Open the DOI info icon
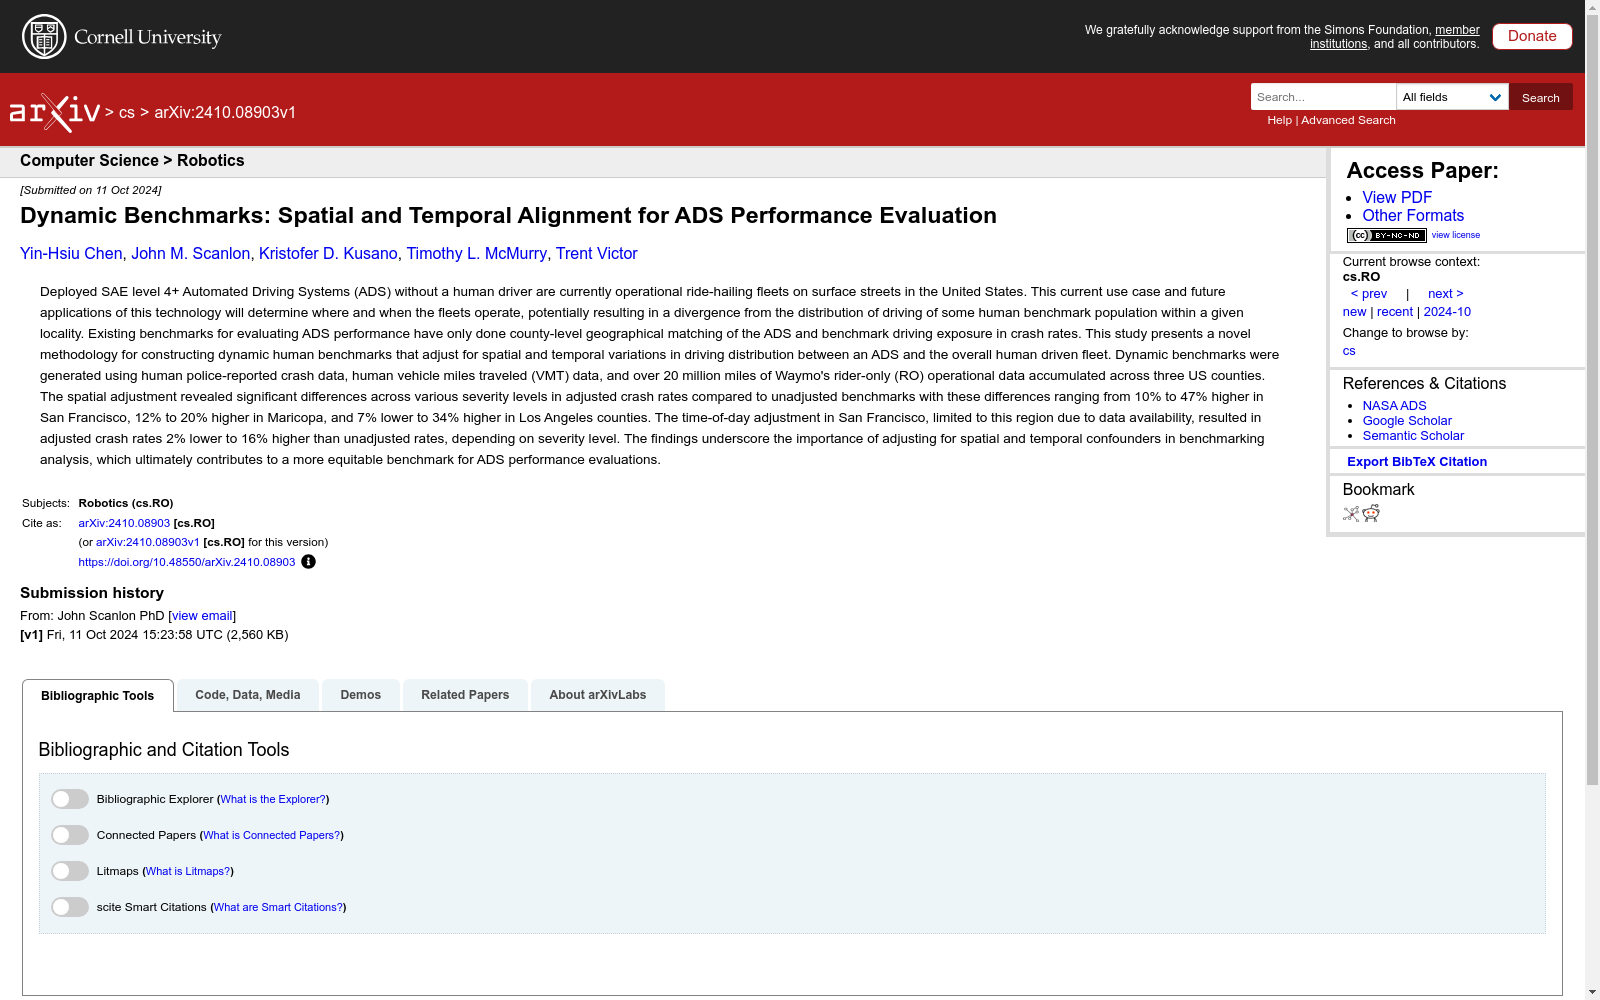1600x1000 pixels. click(308, 562)
